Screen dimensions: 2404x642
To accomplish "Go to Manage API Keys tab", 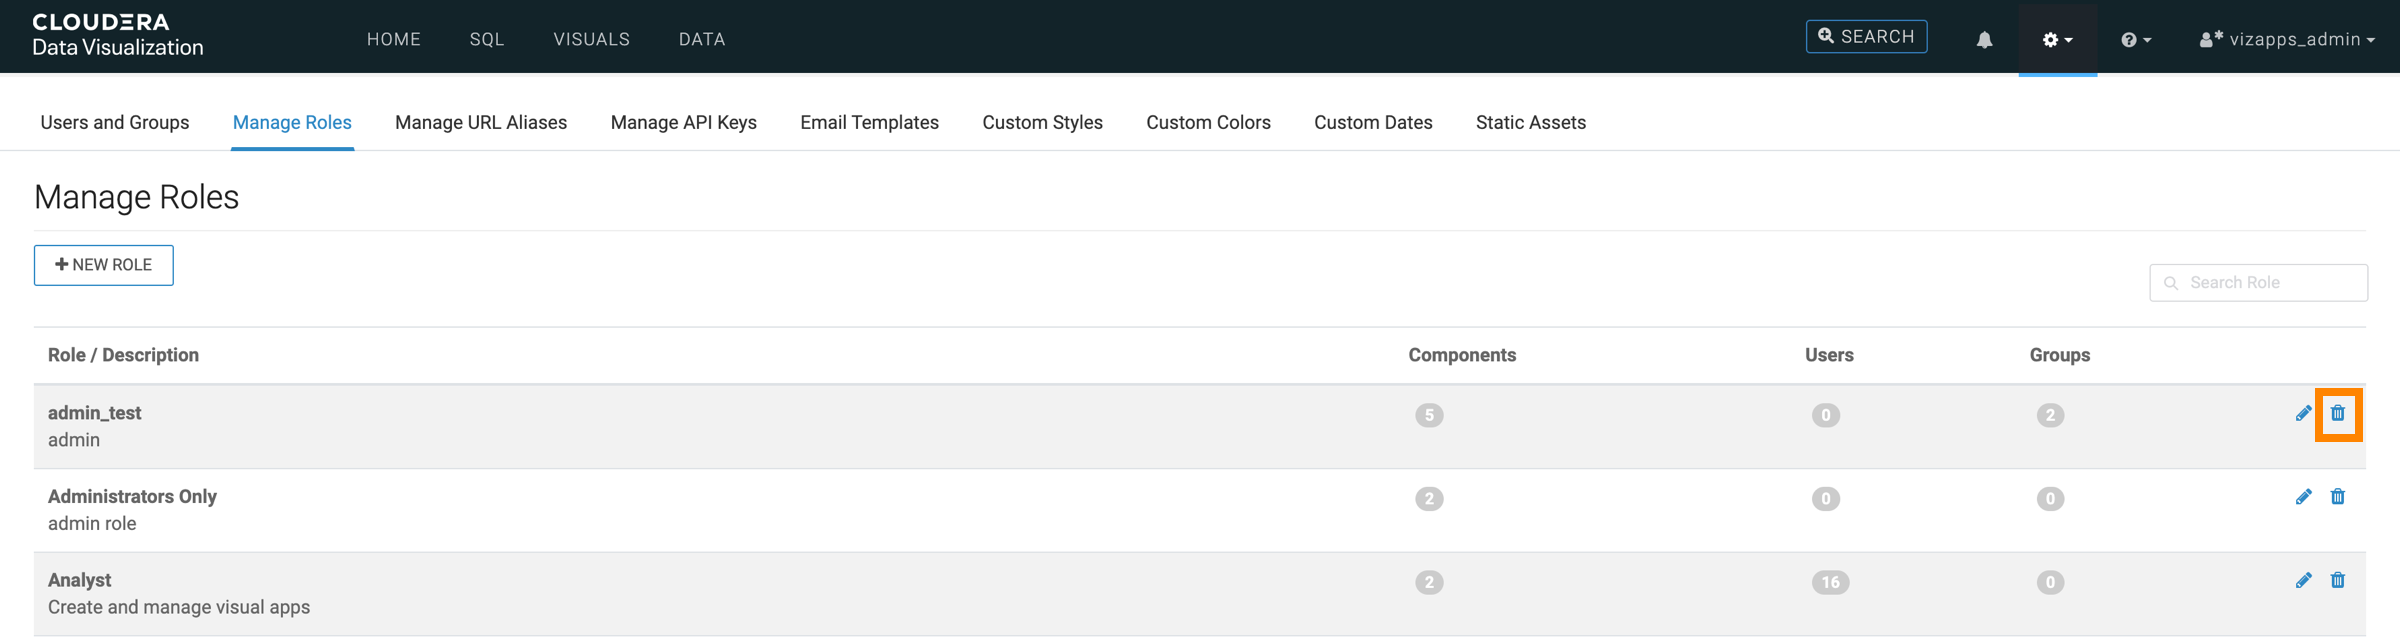I will 683,123.
